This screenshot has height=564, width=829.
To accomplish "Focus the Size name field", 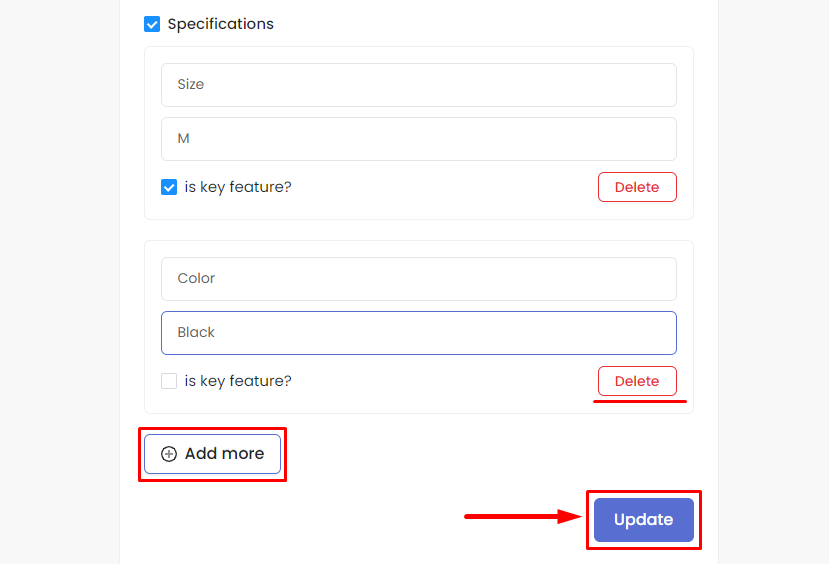I will 419,85.
